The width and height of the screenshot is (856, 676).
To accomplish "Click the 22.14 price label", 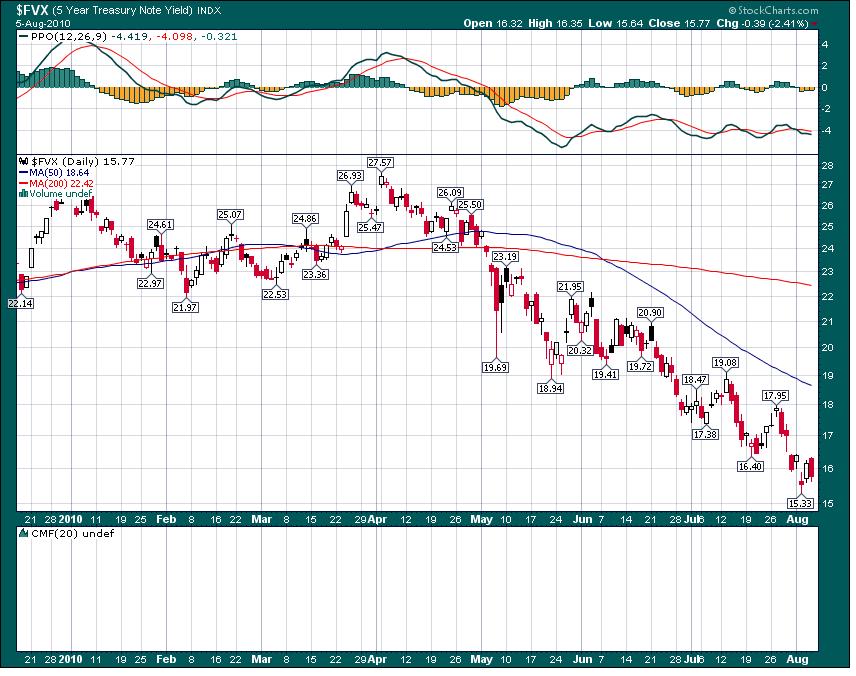I will [21, 303].
